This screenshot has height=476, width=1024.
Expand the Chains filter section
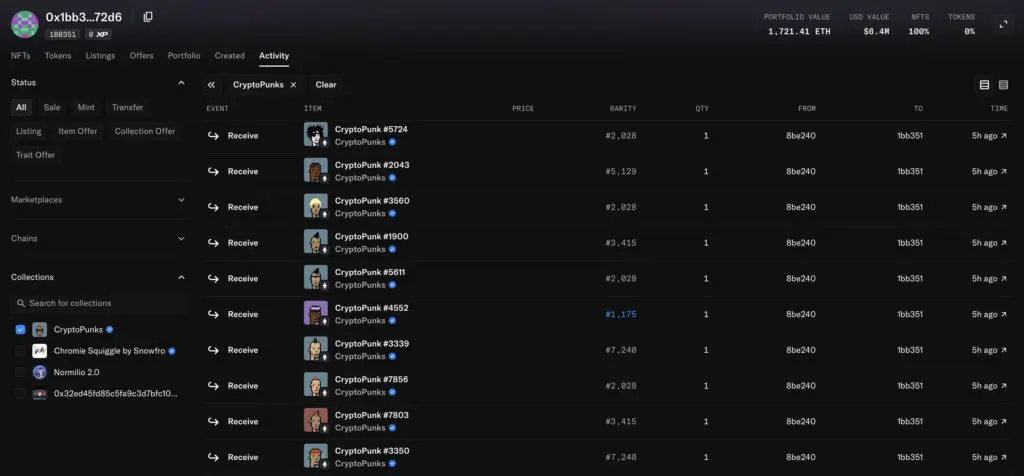181,238
